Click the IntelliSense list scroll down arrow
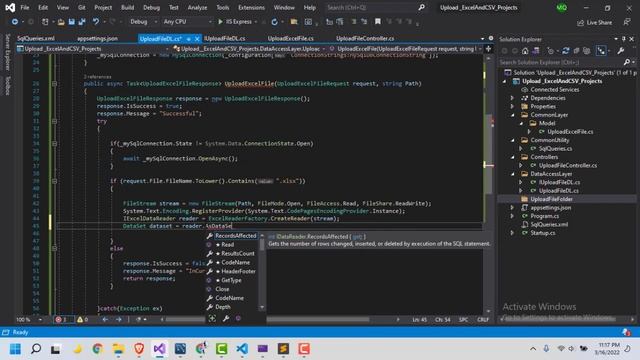Image resolution: width=640 pixels, height=360 pixels. 262,307
